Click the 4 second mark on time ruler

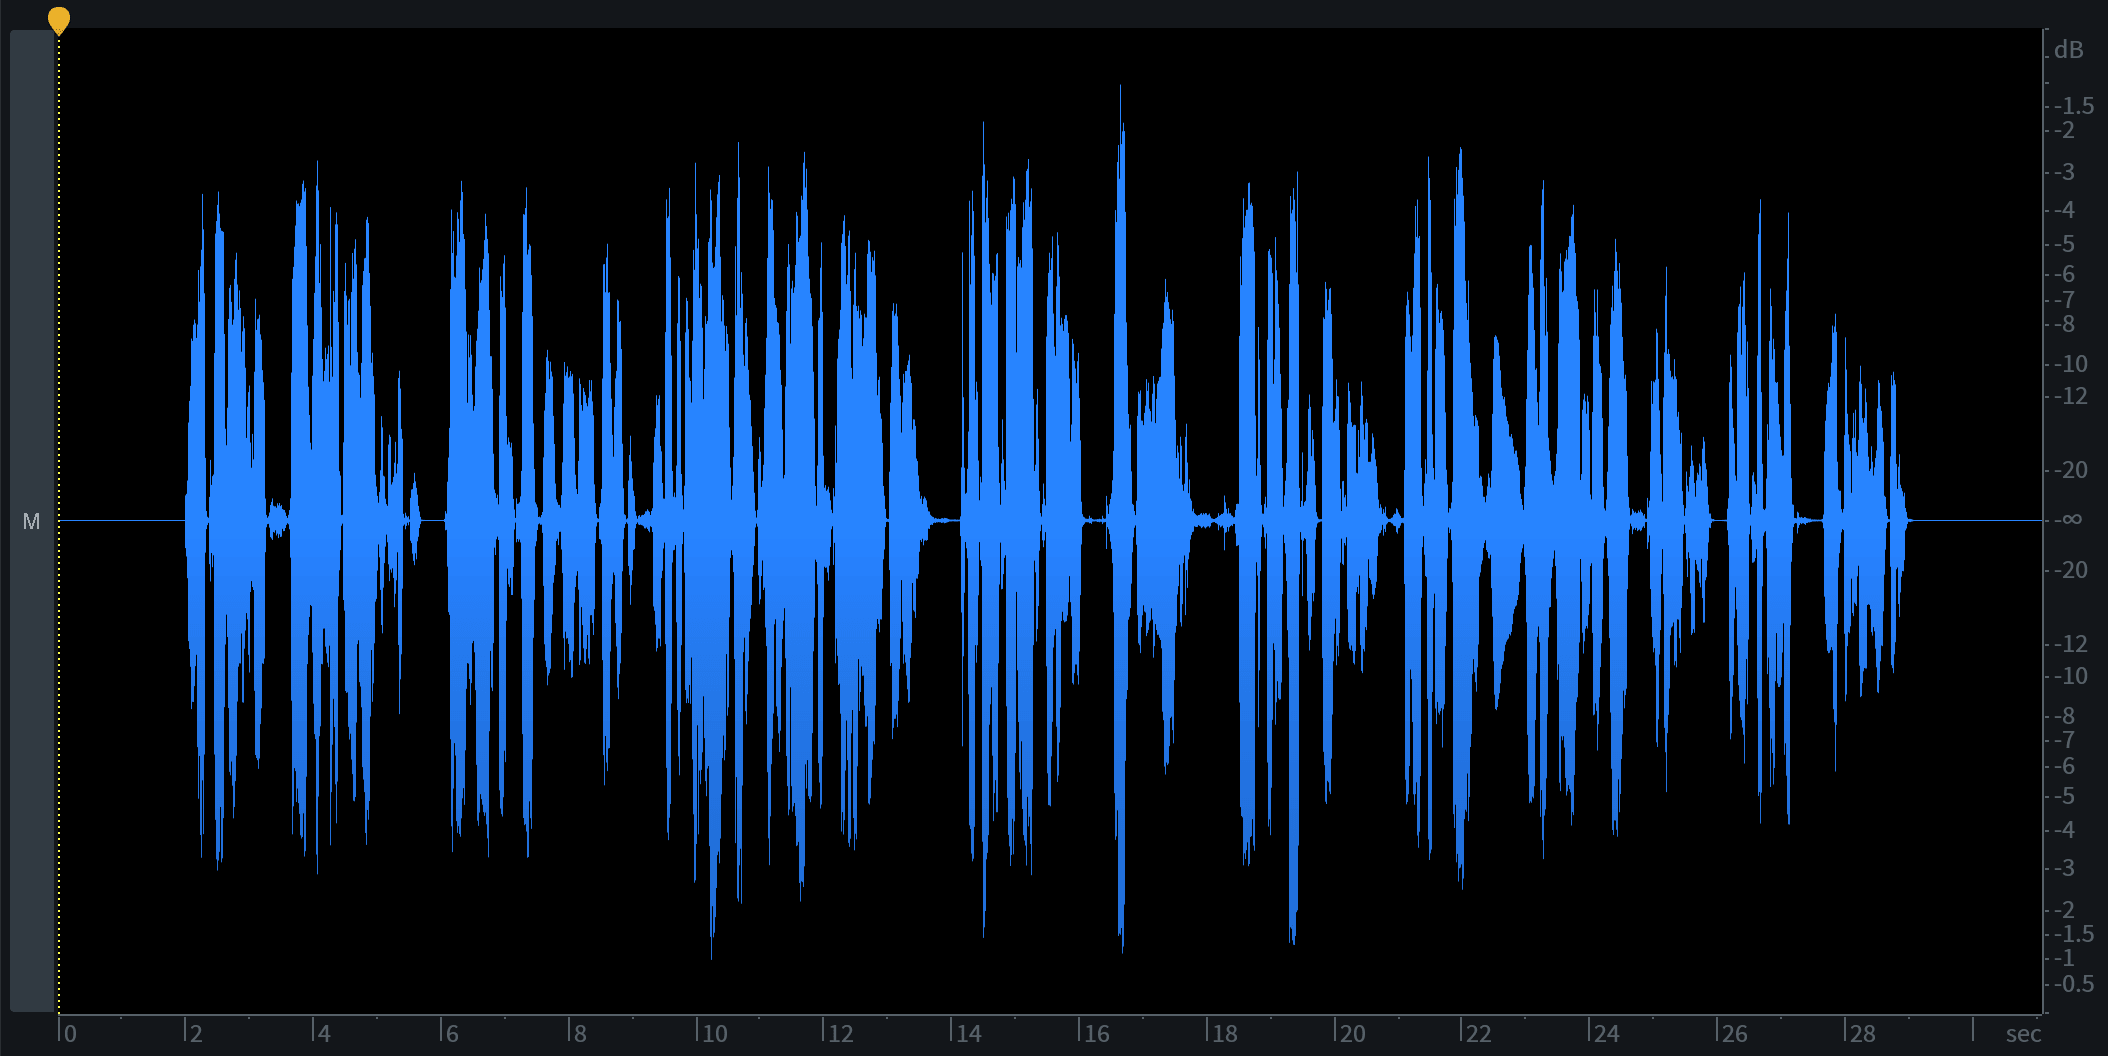pyautogui.click(x=324, y=1033)
